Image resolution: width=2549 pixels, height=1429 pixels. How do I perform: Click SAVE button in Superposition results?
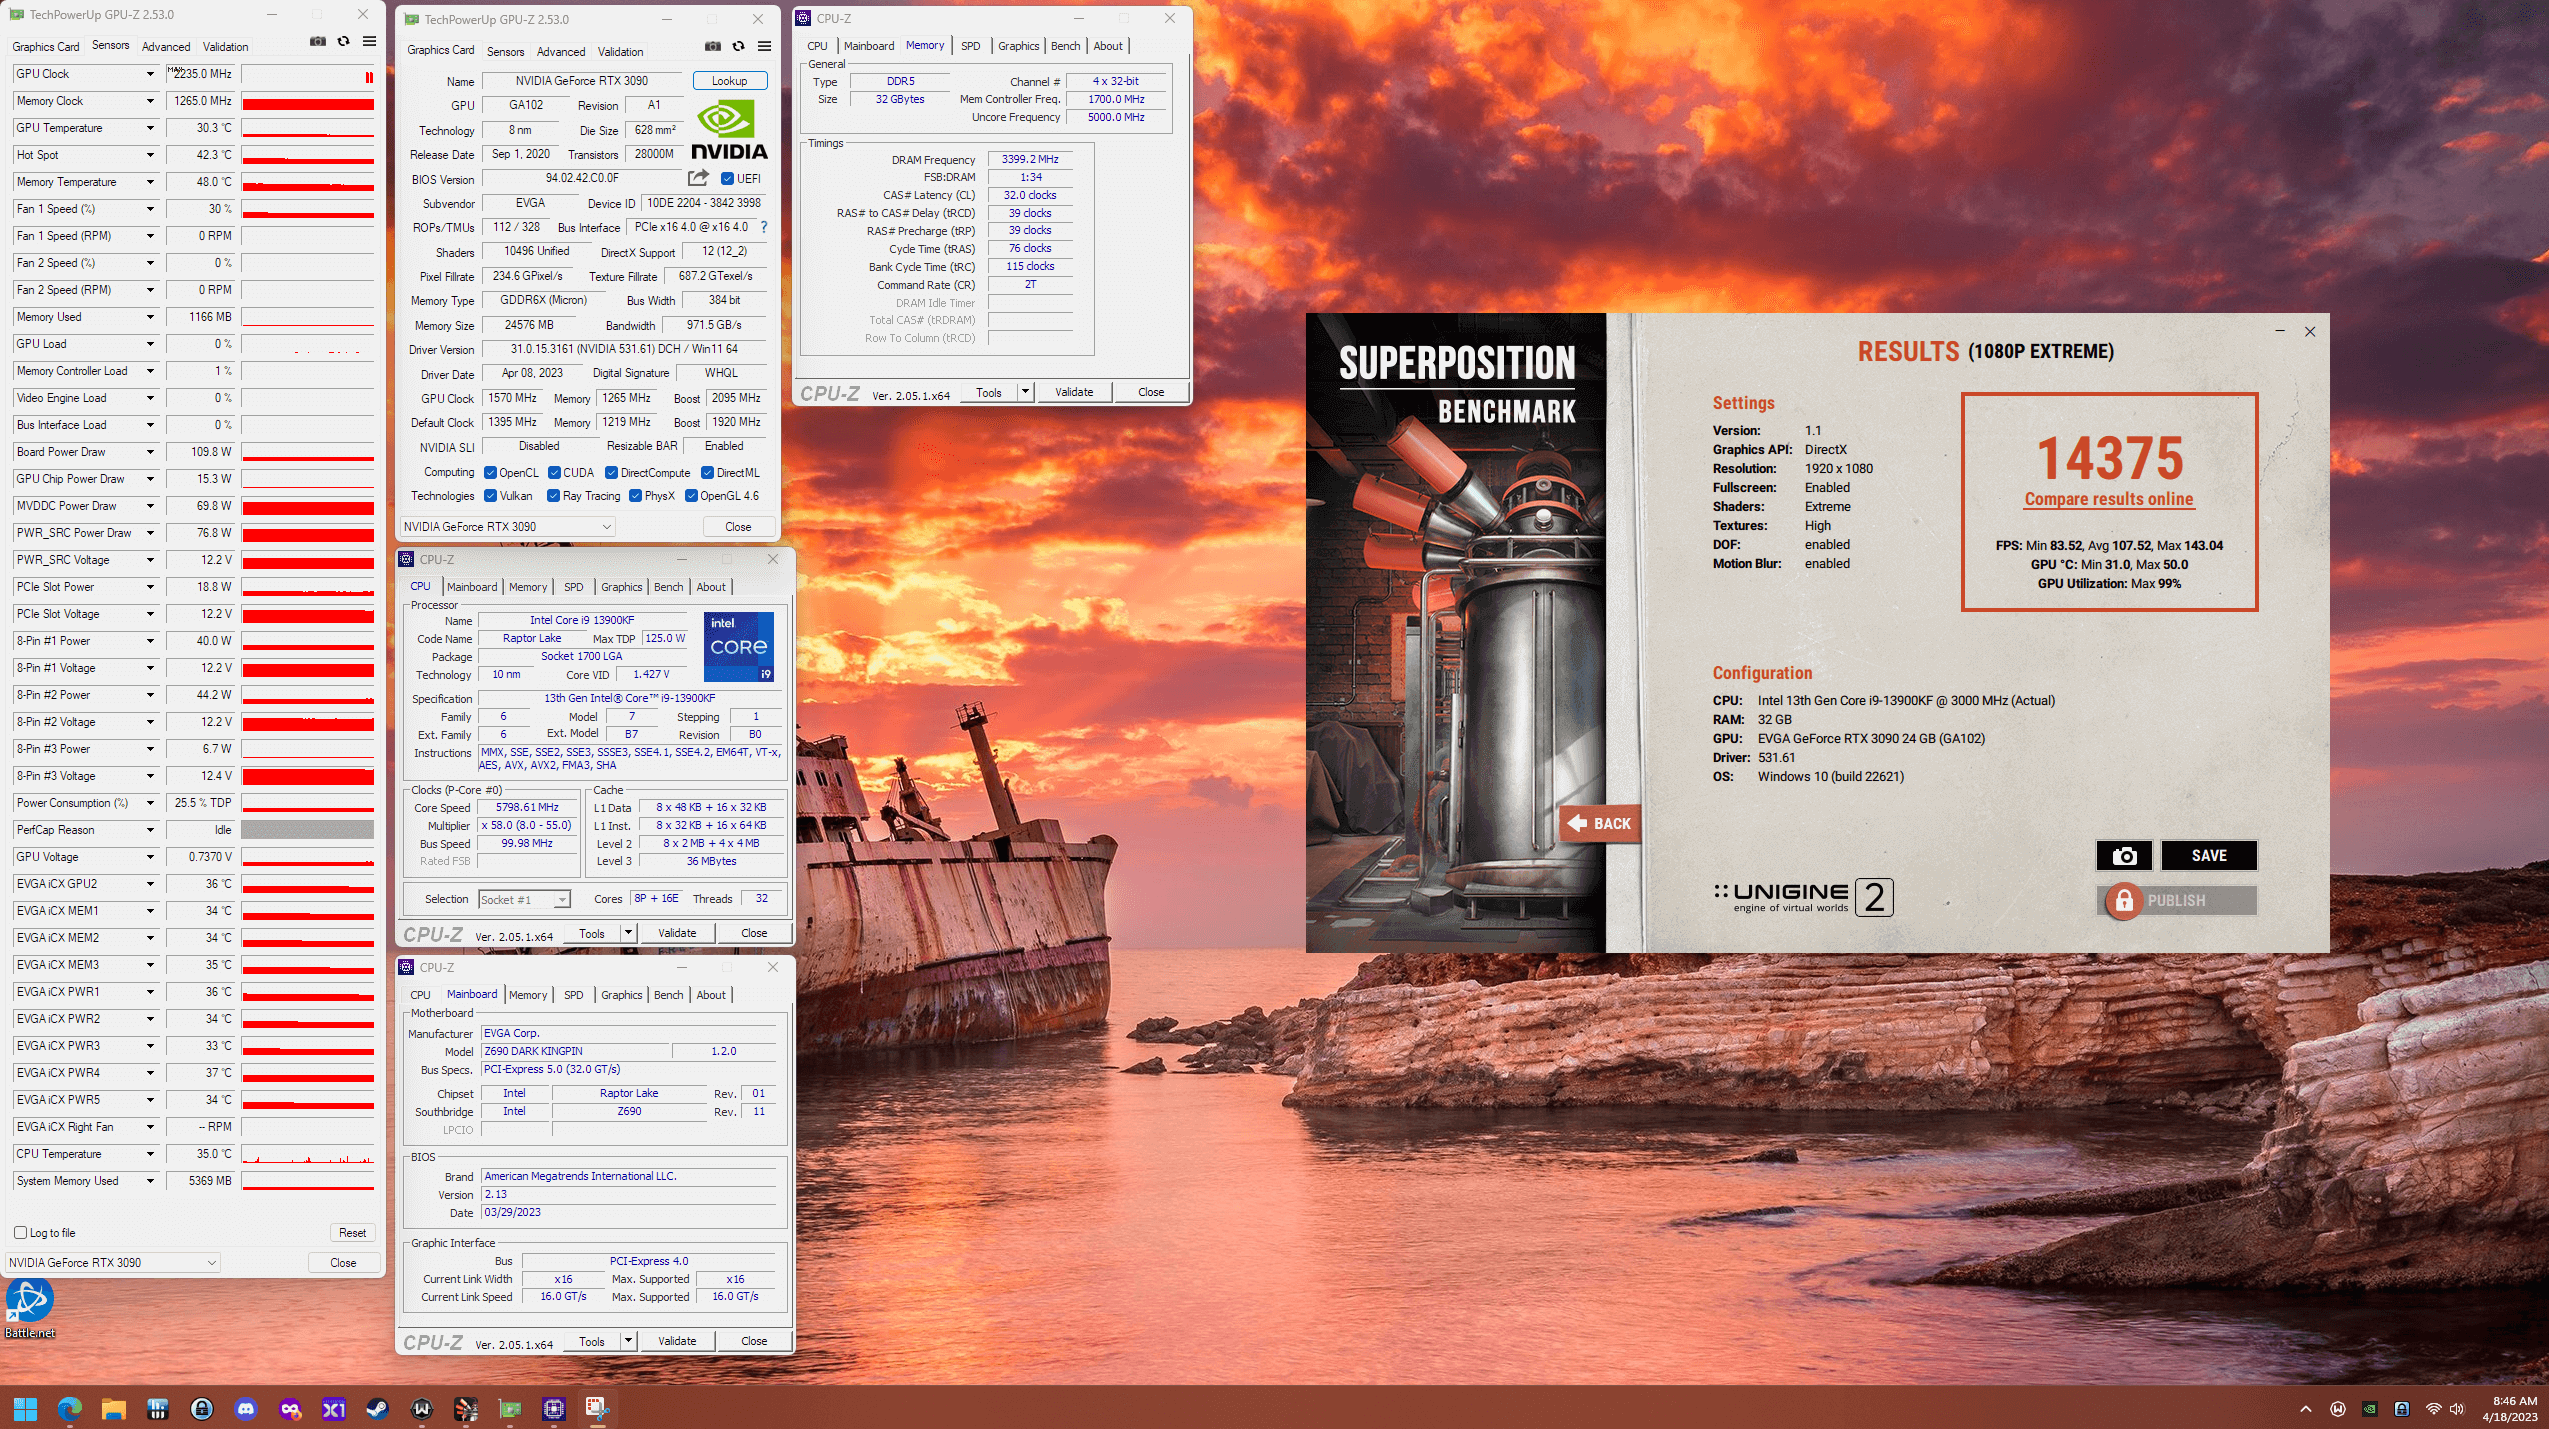click(x=2208, y=856)
